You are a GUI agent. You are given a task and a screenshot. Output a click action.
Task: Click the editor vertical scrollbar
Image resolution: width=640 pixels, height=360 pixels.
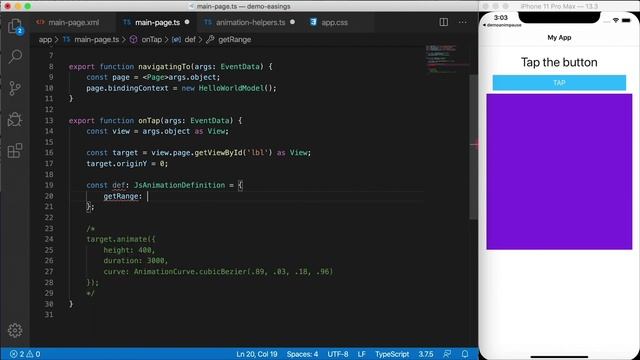(473, 147)
